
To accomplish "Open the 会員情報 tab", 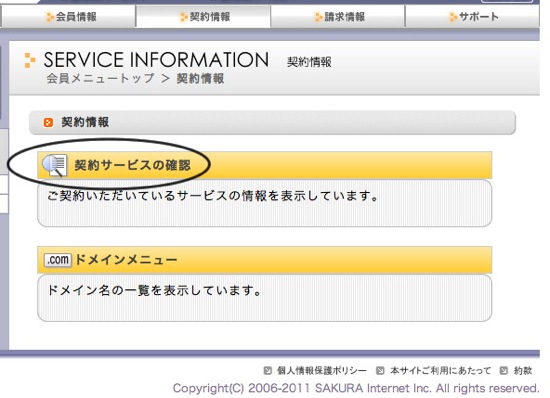I will [x=68, y=16].
